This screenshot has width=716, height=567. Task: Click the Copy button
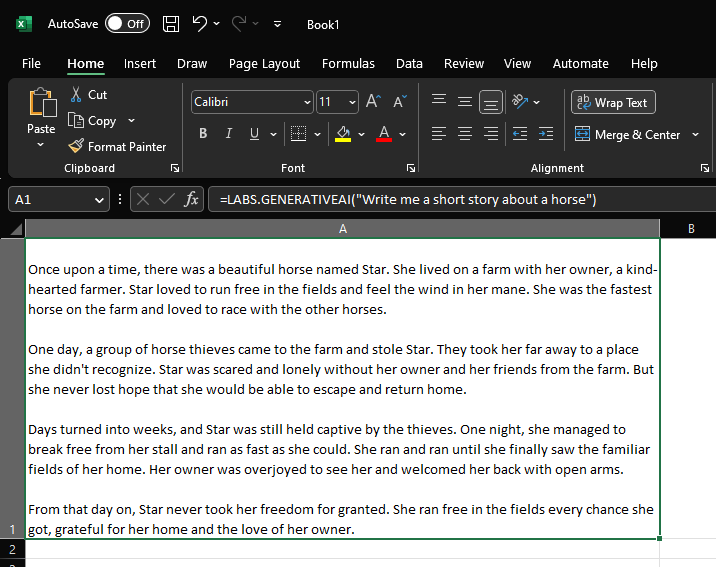(x=92, y=121)
